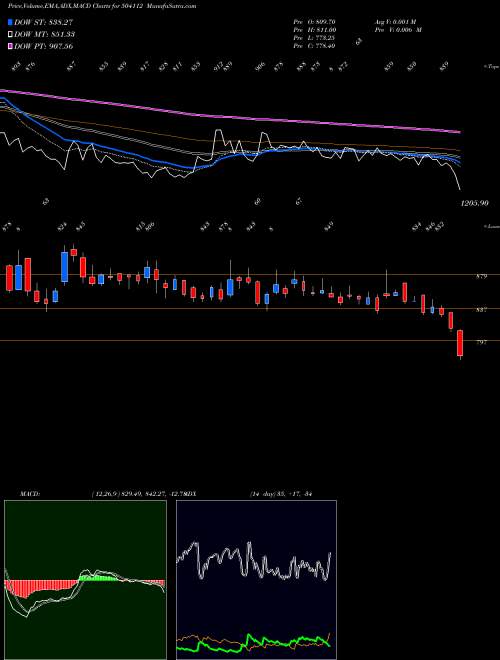Click the last large red candlestick
This screenshot has height=660, width=500.
tap(460, 343)
